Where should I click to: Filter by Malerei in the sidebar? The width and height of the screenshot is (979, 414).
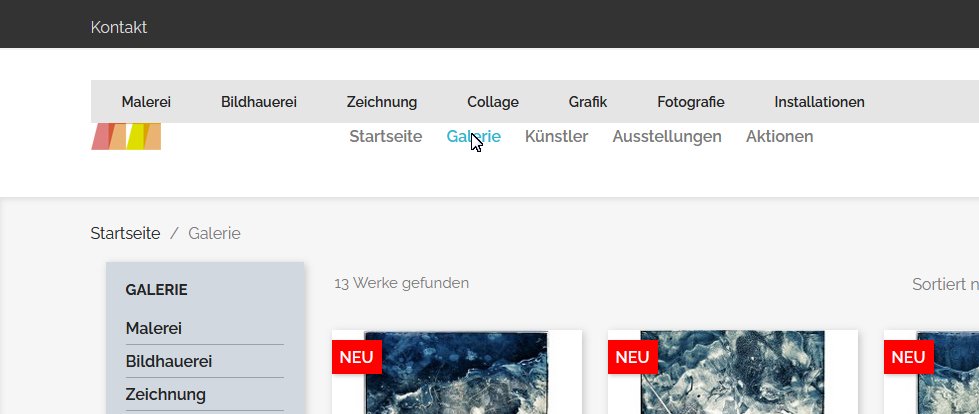click(154, 328)
